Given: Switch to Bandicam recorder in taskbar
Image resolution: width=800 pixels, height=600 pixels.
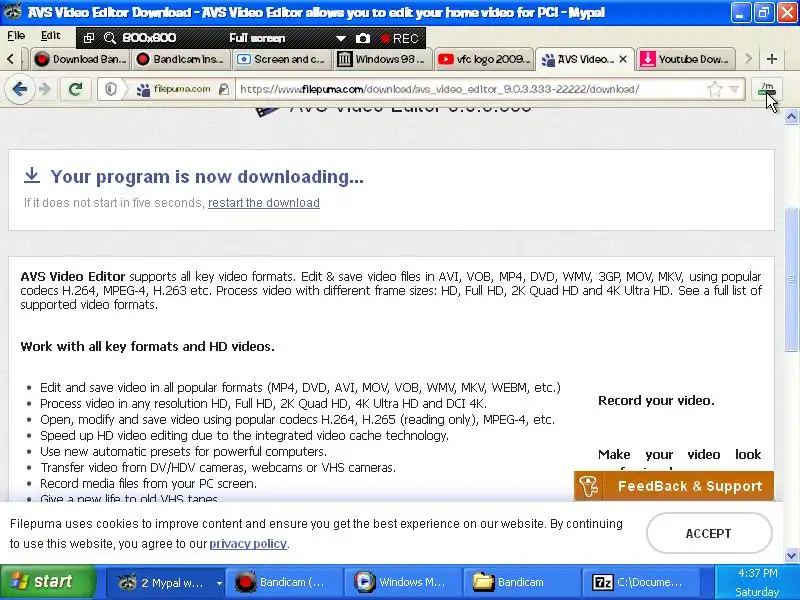Looking at the screenshot, I should [283, 582].
